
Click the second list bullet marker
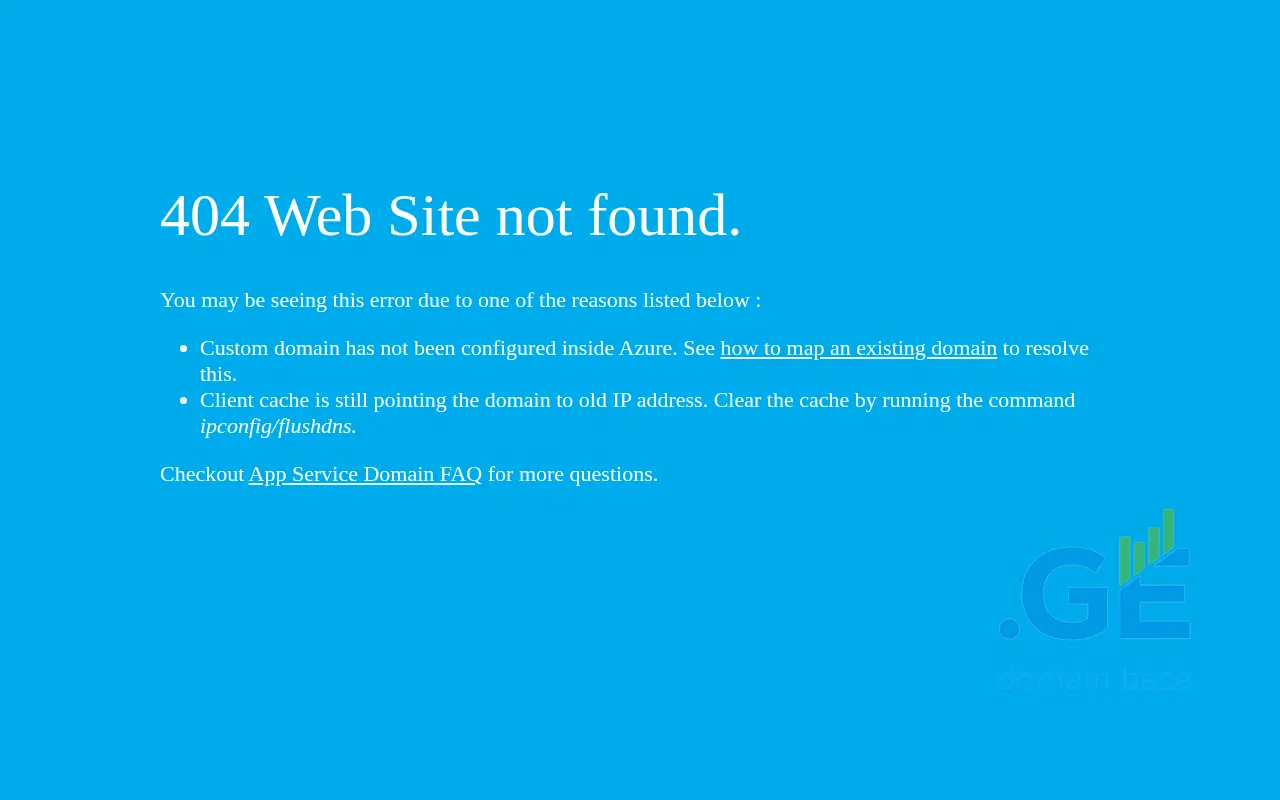[x=183, y=401]
